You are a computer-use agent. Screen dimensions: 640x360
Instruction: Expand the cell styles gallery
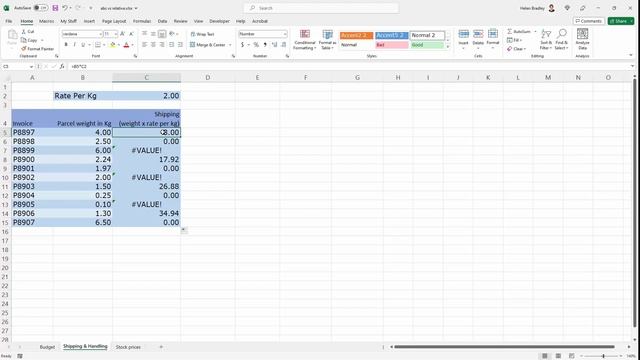(448, 47)
